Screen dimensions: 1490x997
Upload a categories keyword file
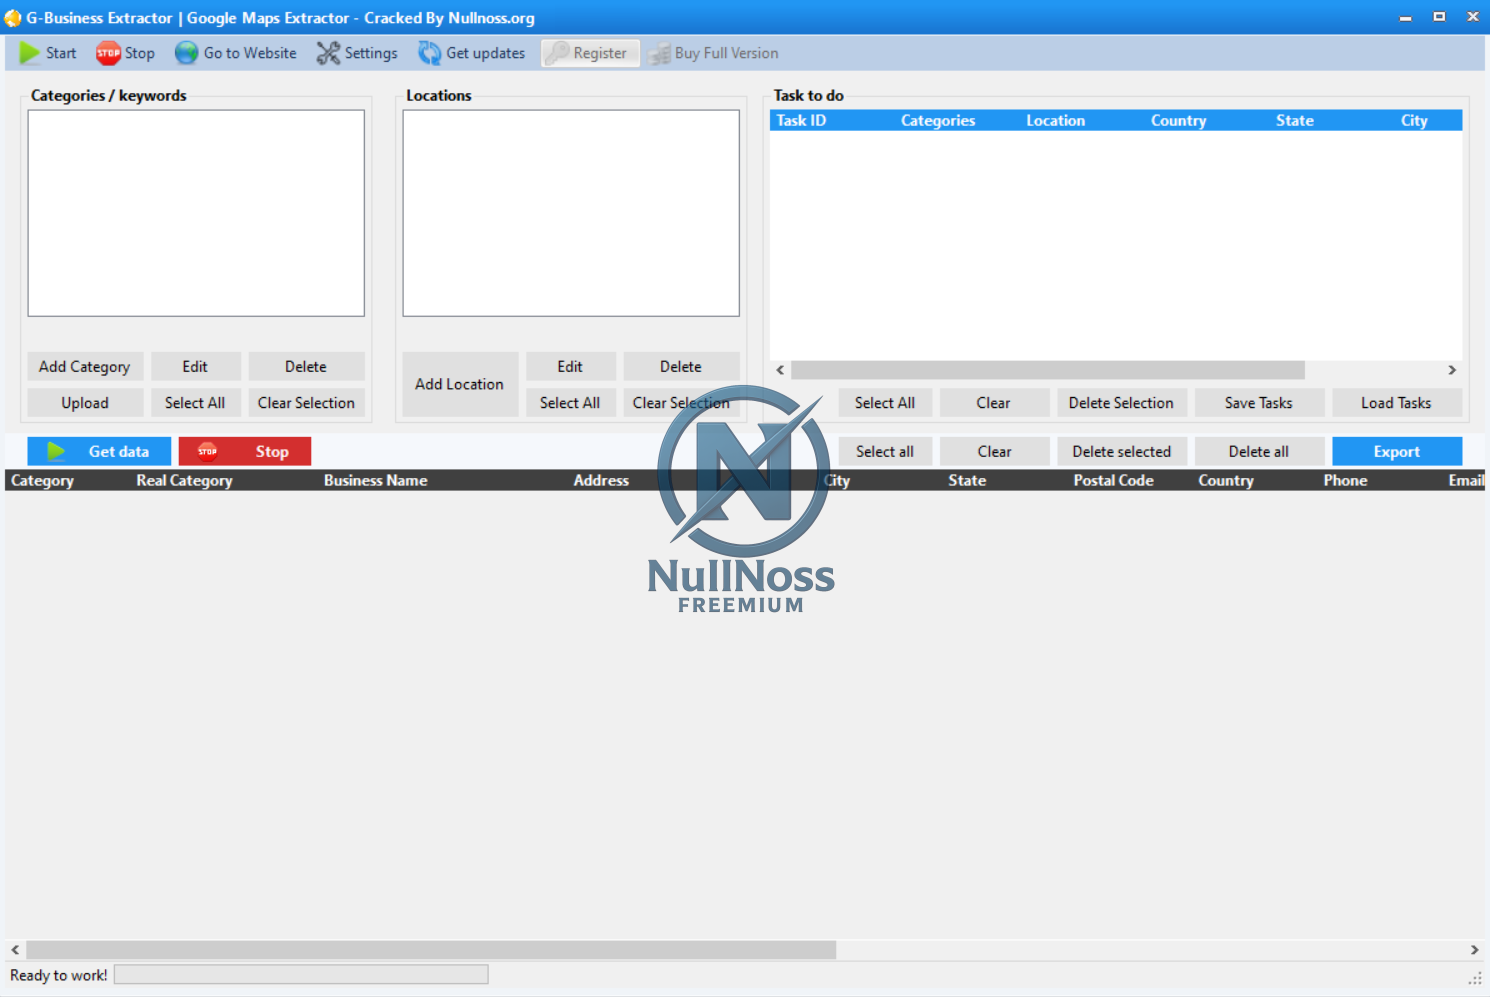pos(85,403)
